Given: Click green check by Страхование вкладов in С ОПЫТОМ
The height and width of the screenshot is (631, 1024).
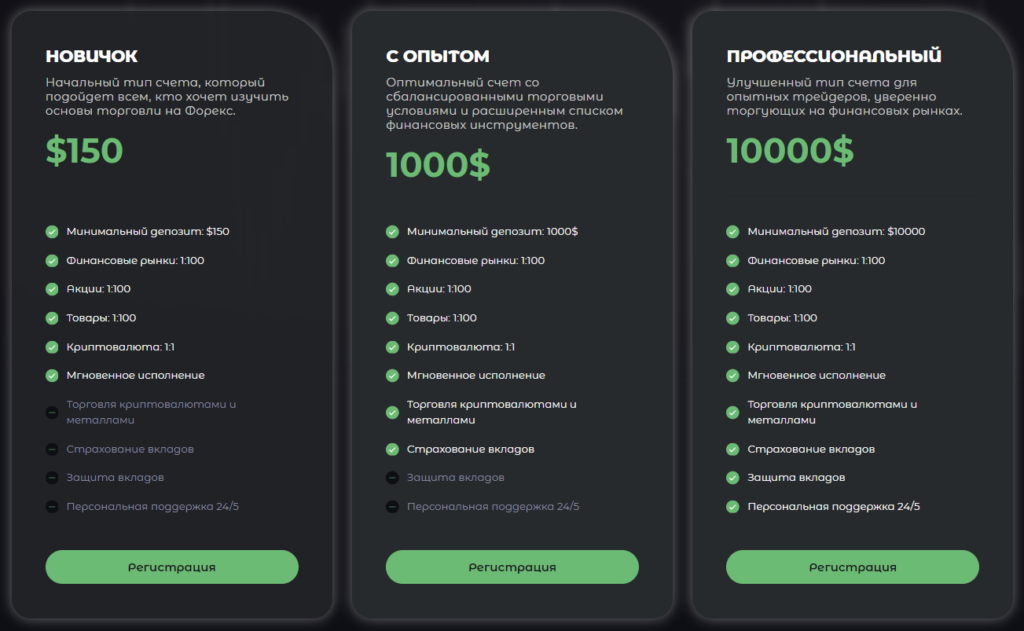Looking at the screenshot, I should coord(392,449).
